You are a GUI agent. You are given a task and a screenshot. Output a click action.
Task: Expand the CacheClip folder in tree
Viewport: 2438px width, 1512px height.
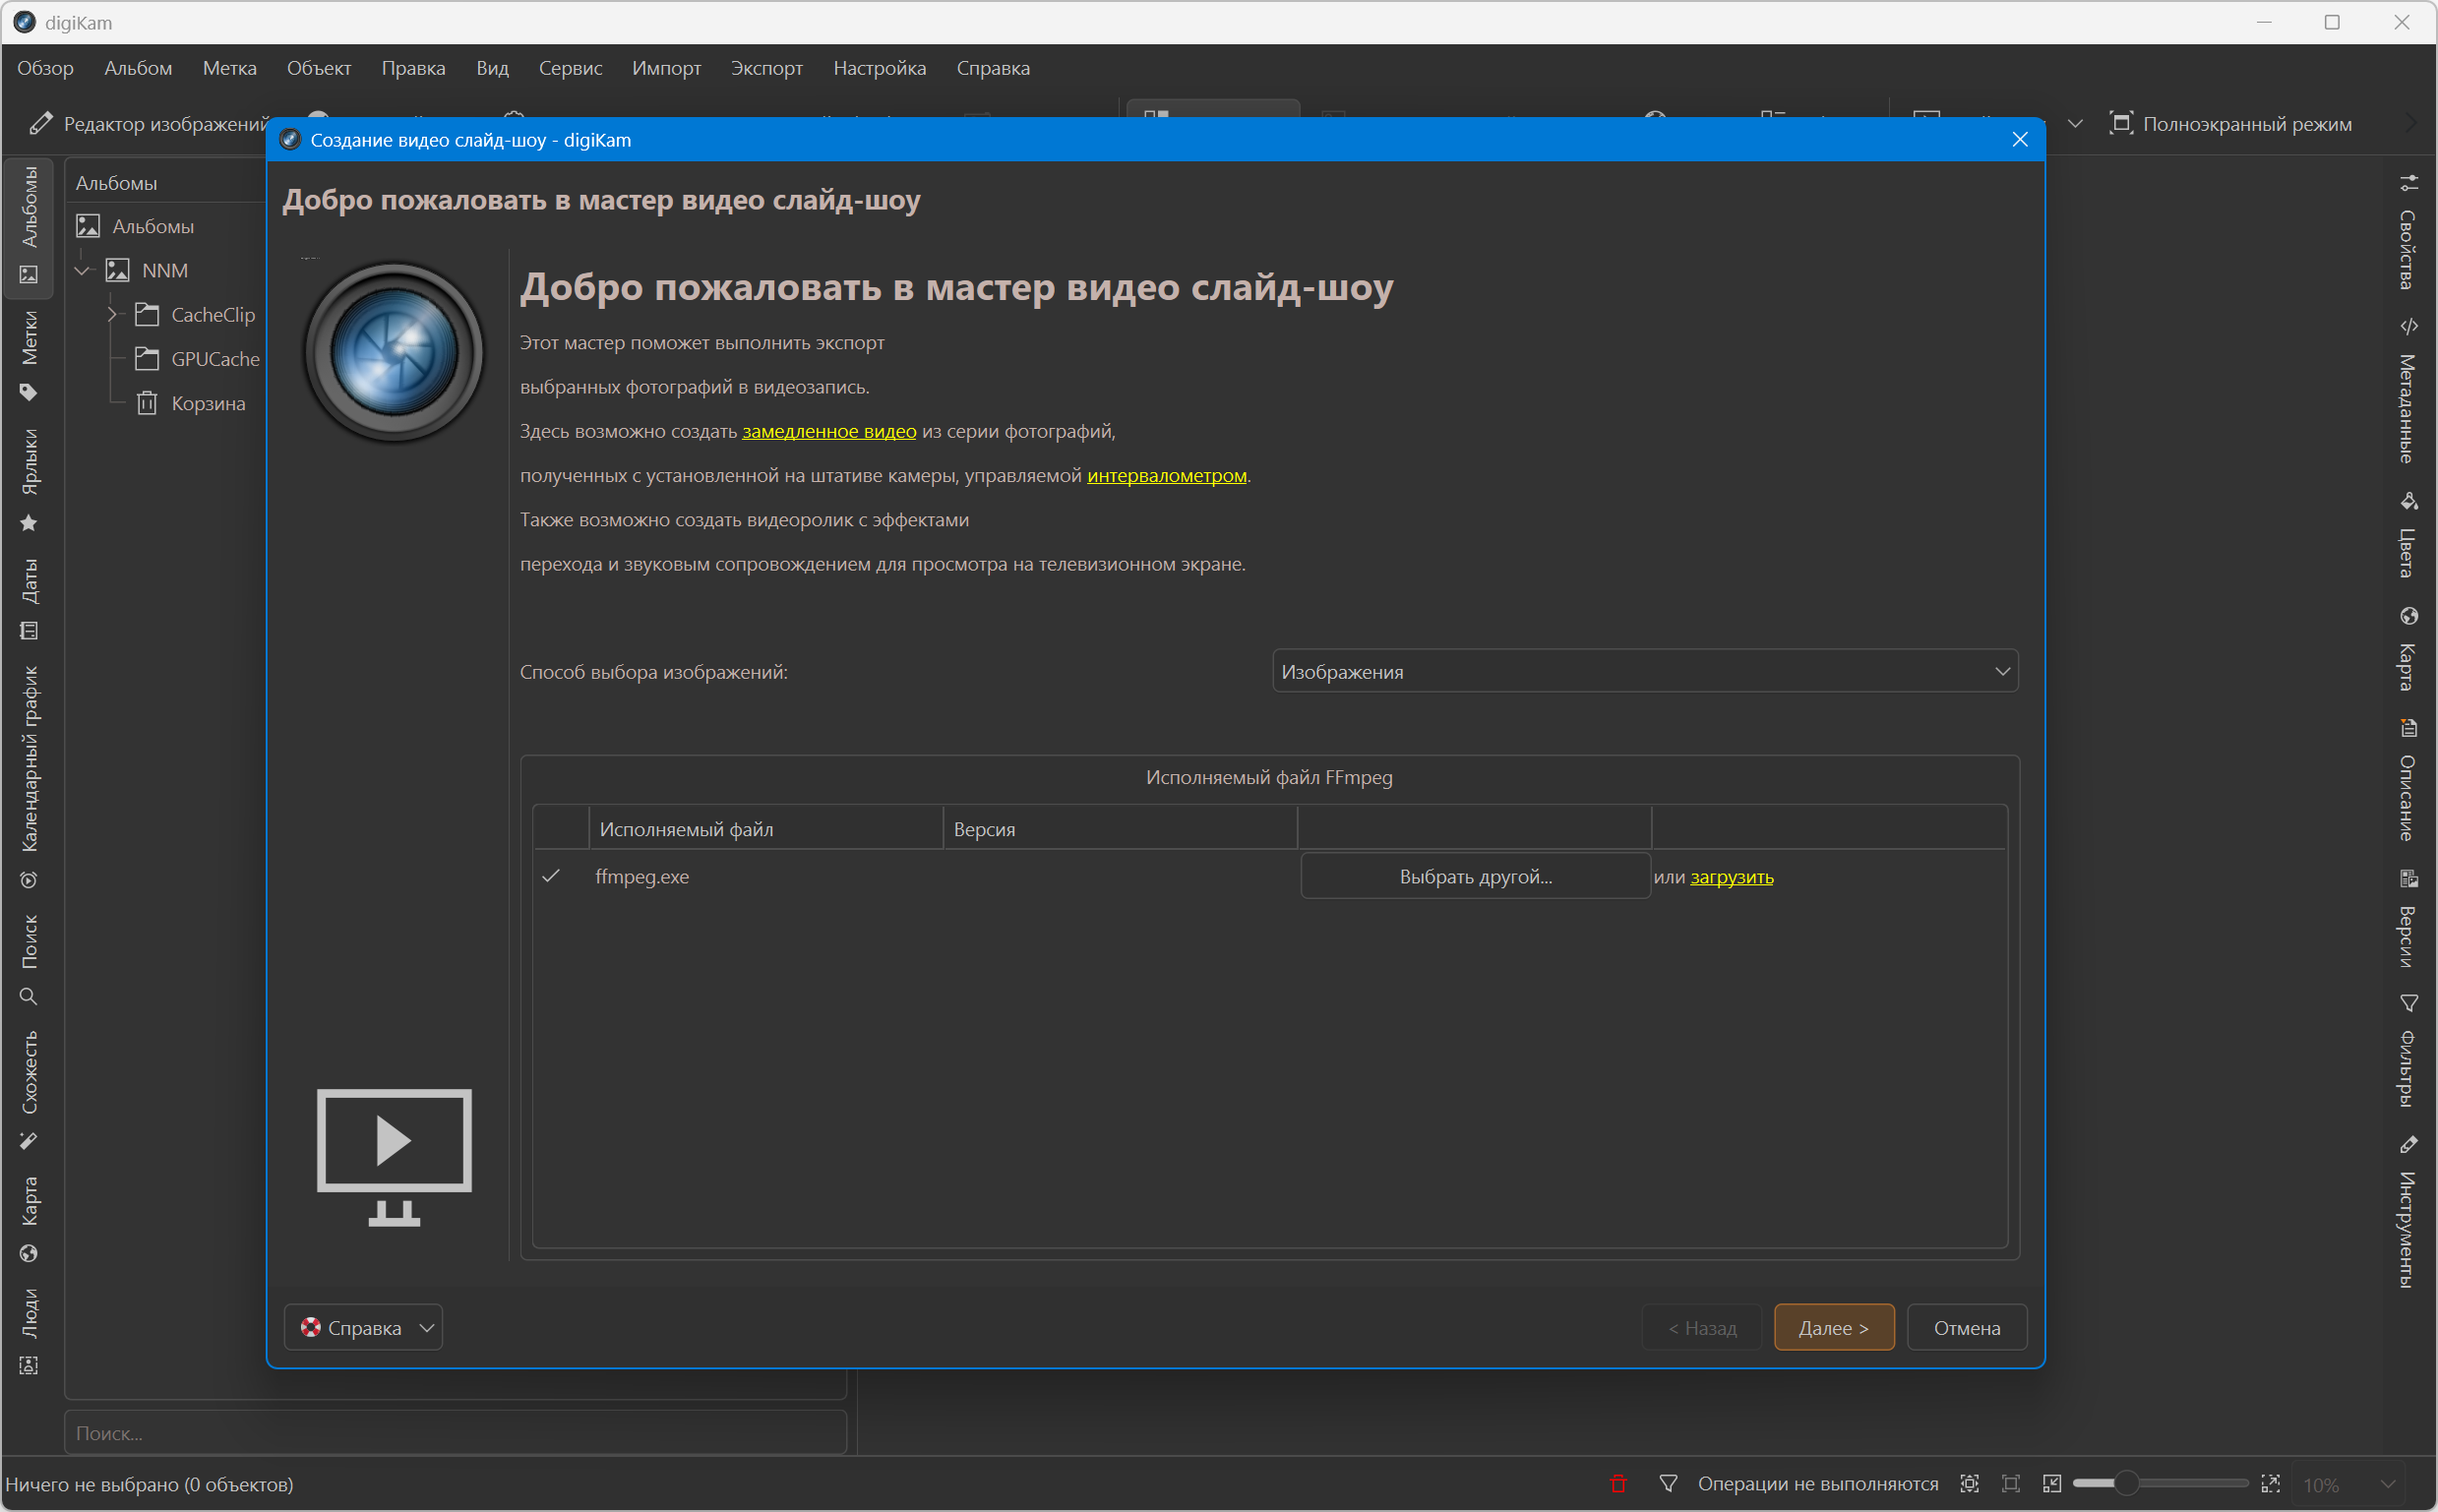point(112,315)
